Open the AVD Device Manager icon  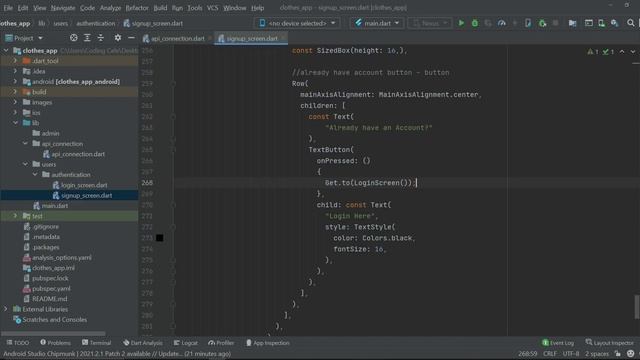[x=602, y=23]
